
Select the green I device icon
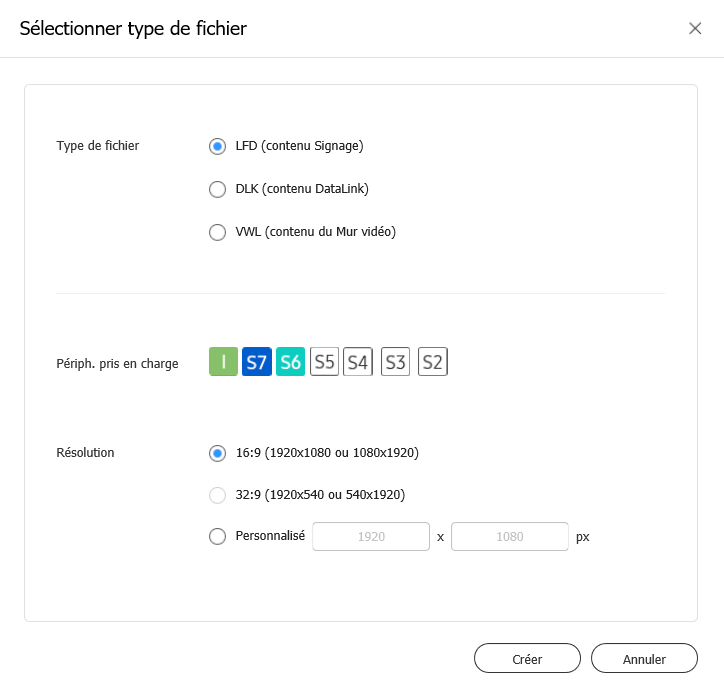point(223,362)
